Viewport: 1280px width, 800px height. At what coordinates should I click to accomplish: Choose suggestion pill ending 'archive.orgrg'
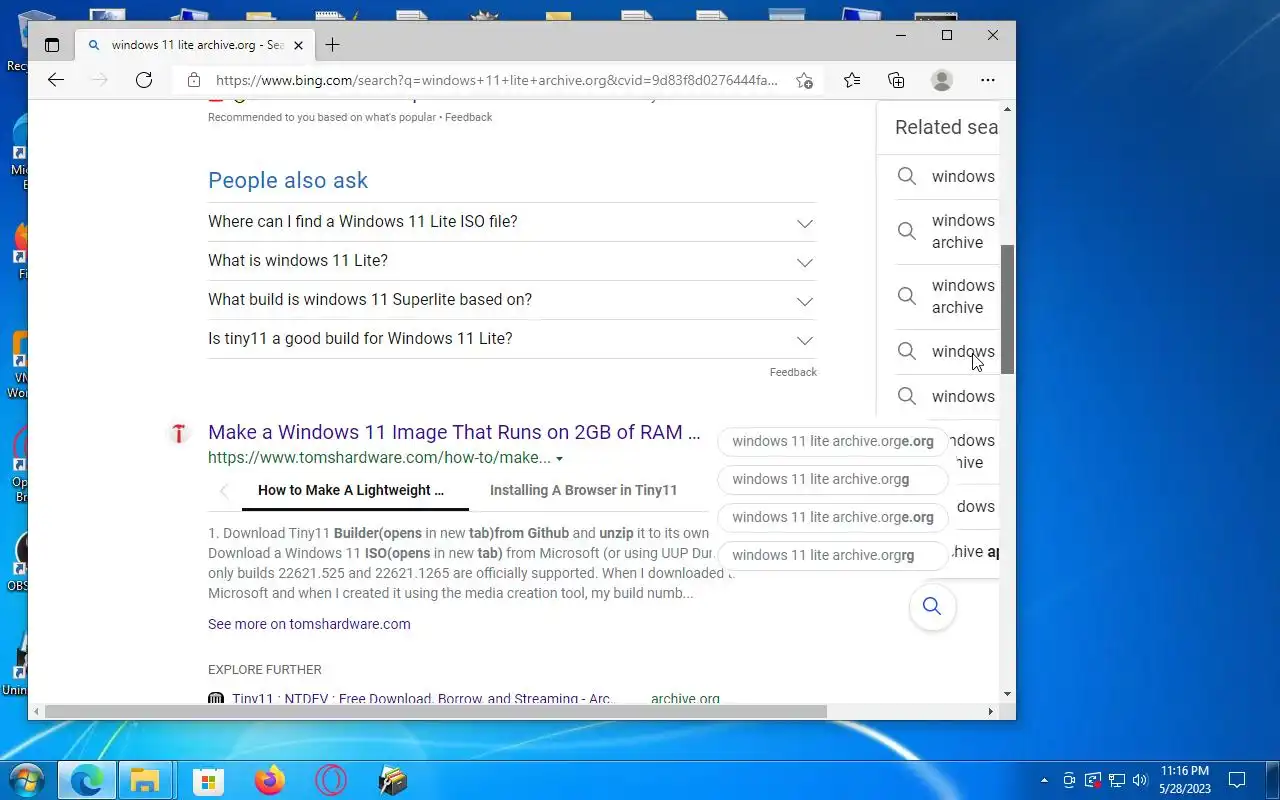[832, 555]
